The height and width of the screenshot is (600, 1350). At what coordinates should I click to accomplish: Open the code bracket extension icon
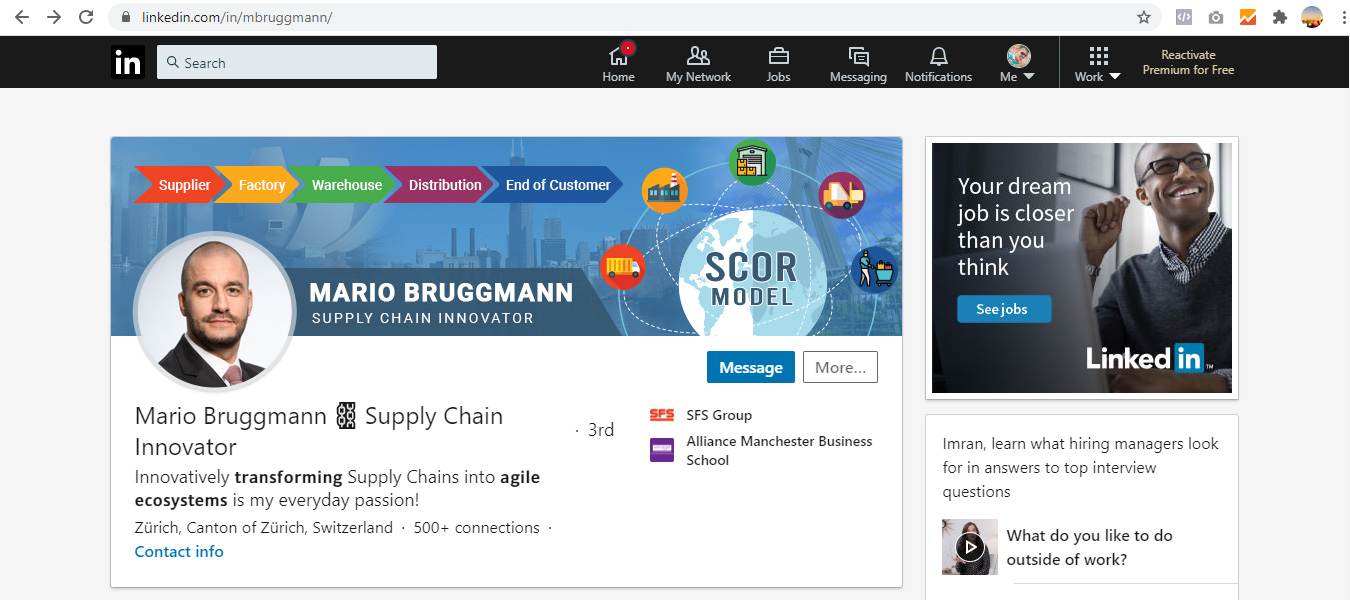(x=1183, y=17)
